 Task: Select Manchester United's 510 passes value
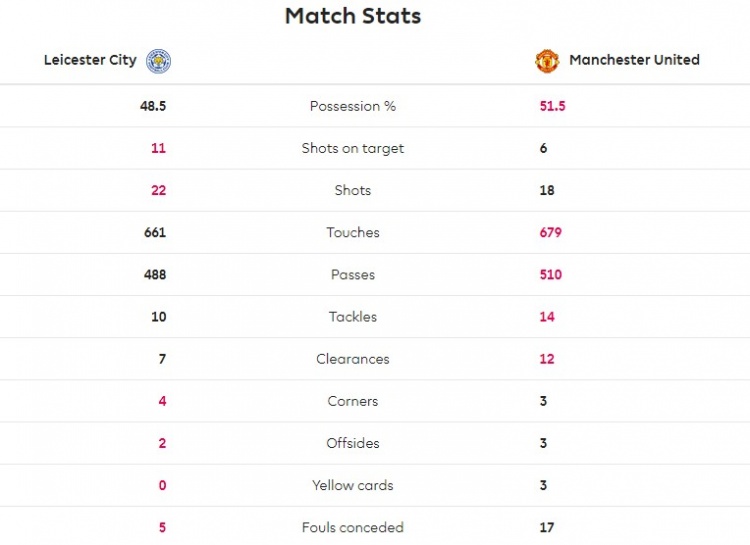click(551, 275)
